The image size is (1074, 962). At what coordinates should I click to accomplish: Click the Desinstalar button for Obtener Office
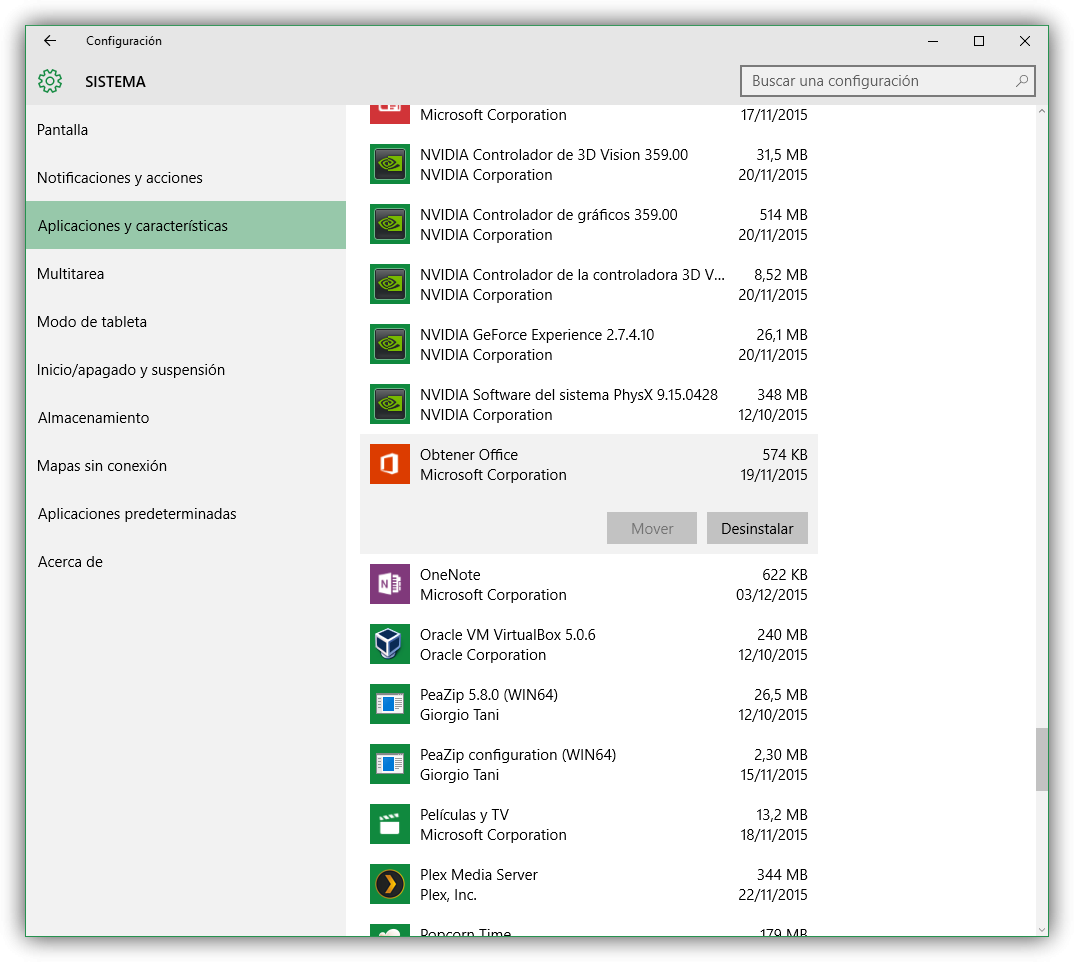click(x=757, y=528)
